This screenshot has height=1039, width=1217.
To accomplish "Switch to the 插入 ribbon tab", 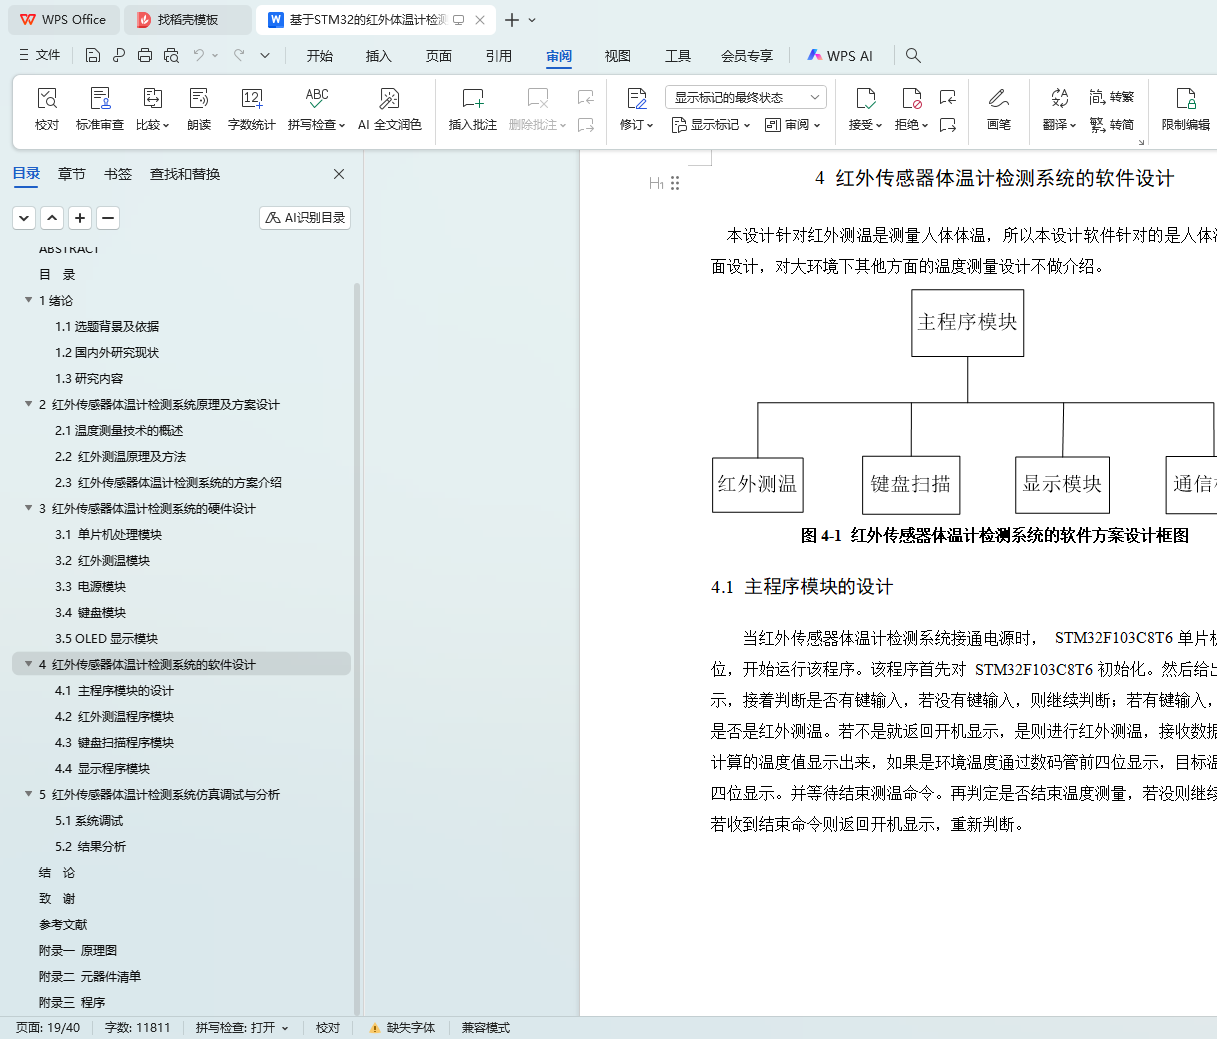I will (379, 56).
